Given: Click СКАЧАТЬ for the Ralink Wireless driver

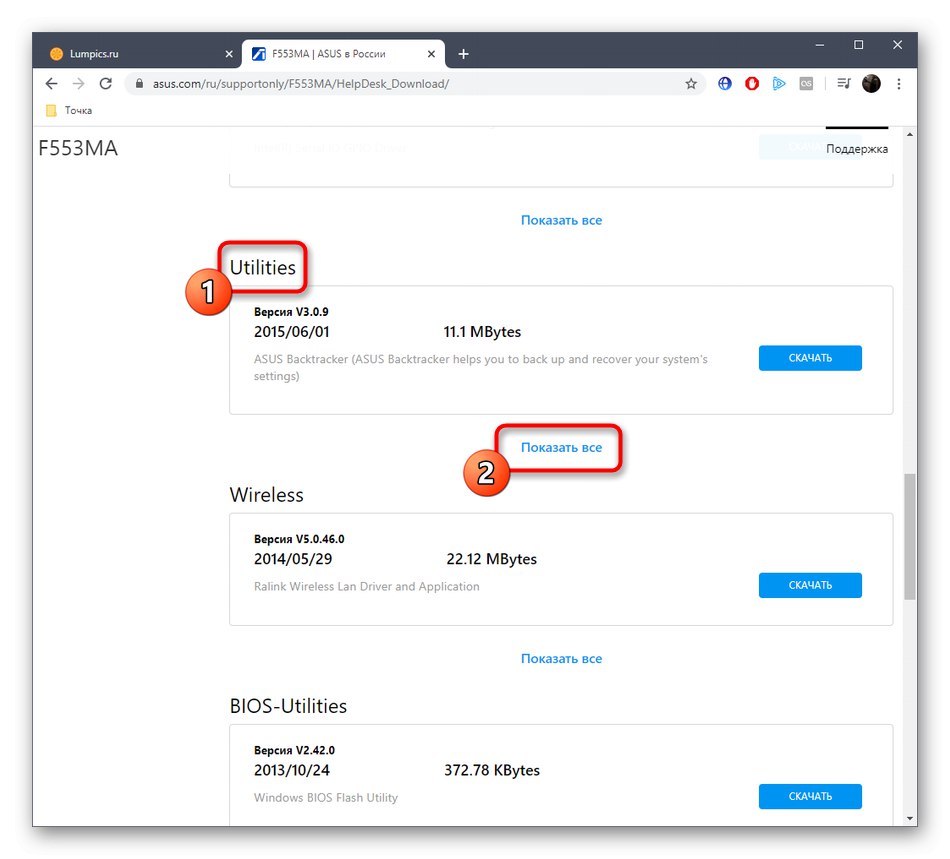Looking at the screenshot, I should [810, 585].
